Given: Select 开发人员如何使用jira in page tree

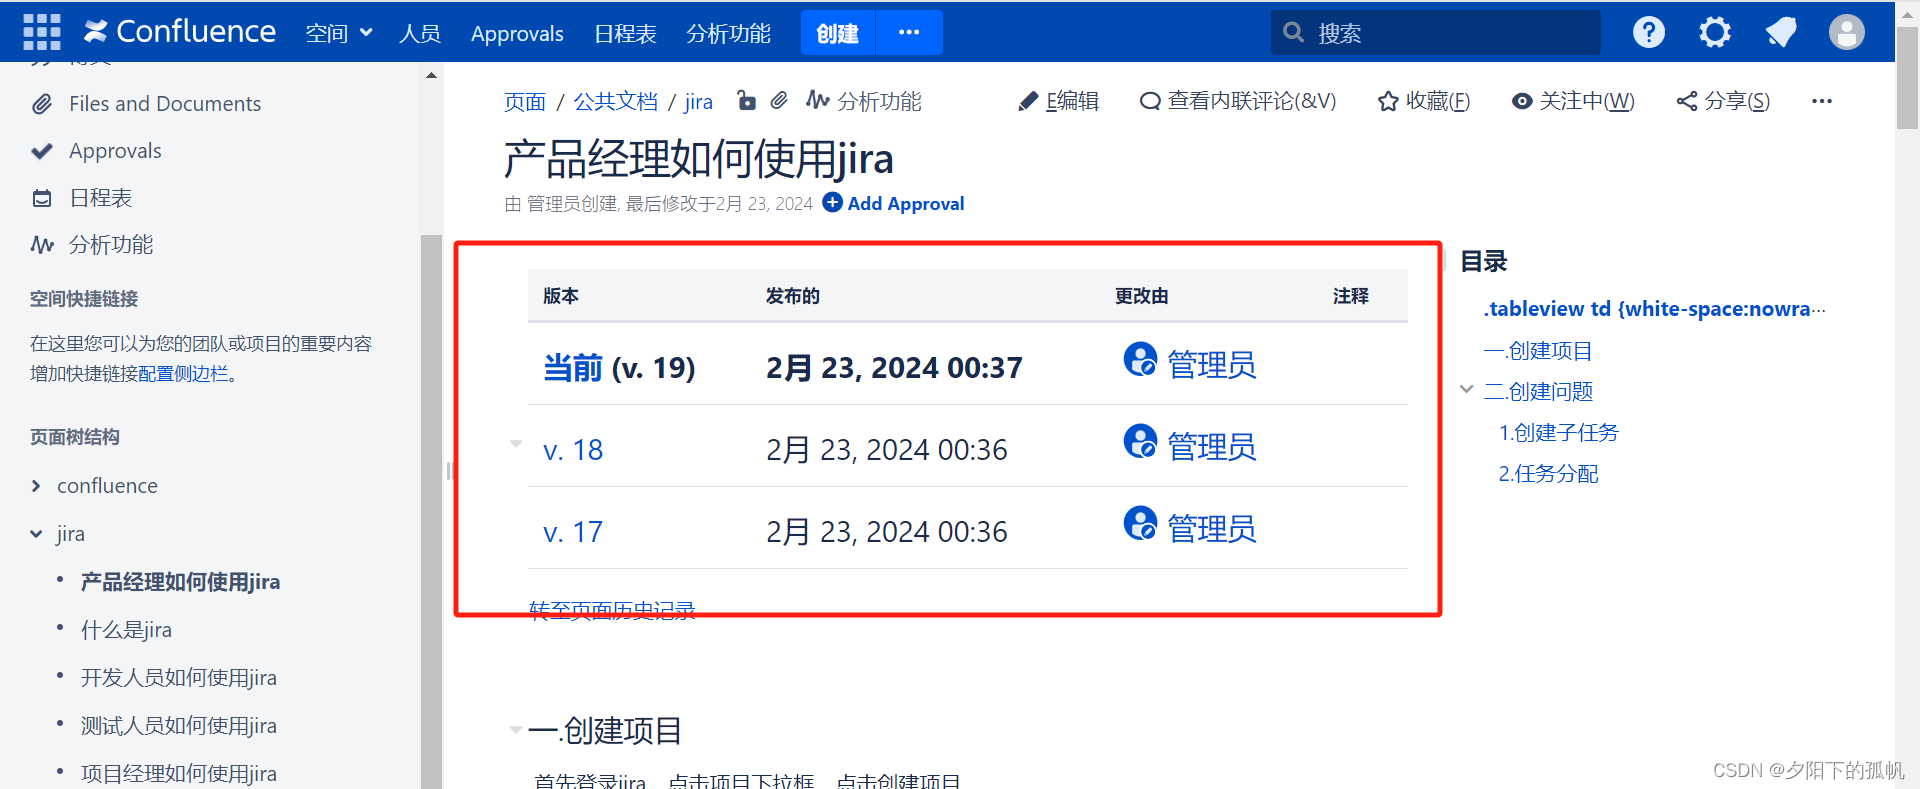Looking at the screenshot, I should [x=178, y=678].
